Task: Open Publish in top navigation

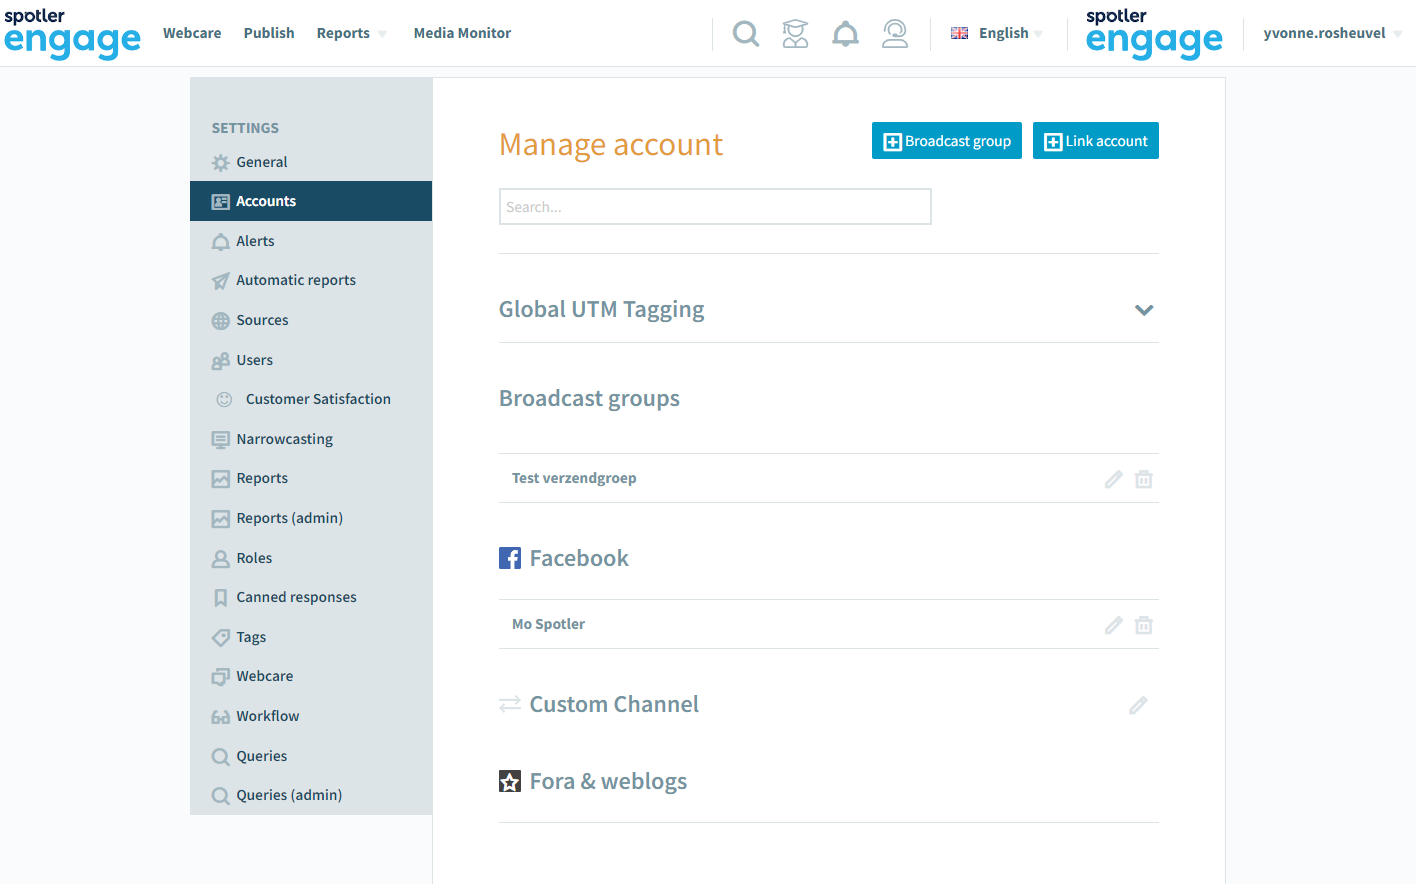Action: 269,33
